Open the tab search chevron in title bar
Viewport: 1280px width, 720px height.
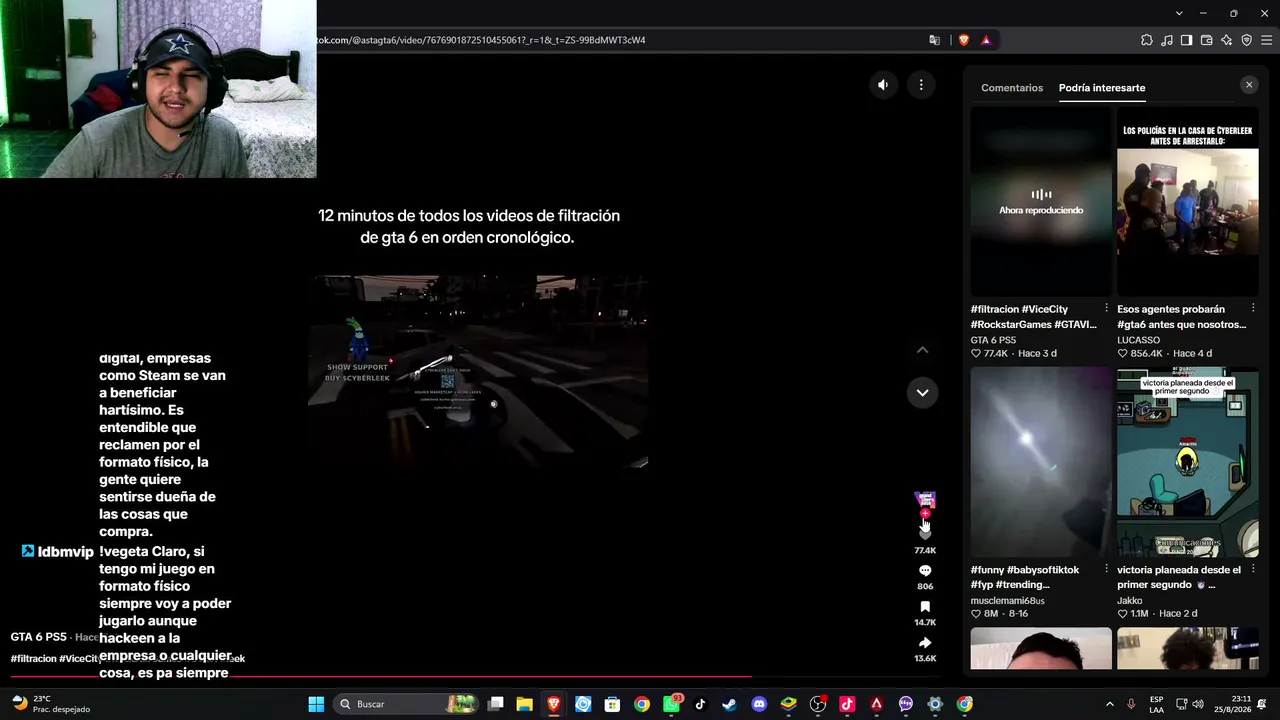1179,13
